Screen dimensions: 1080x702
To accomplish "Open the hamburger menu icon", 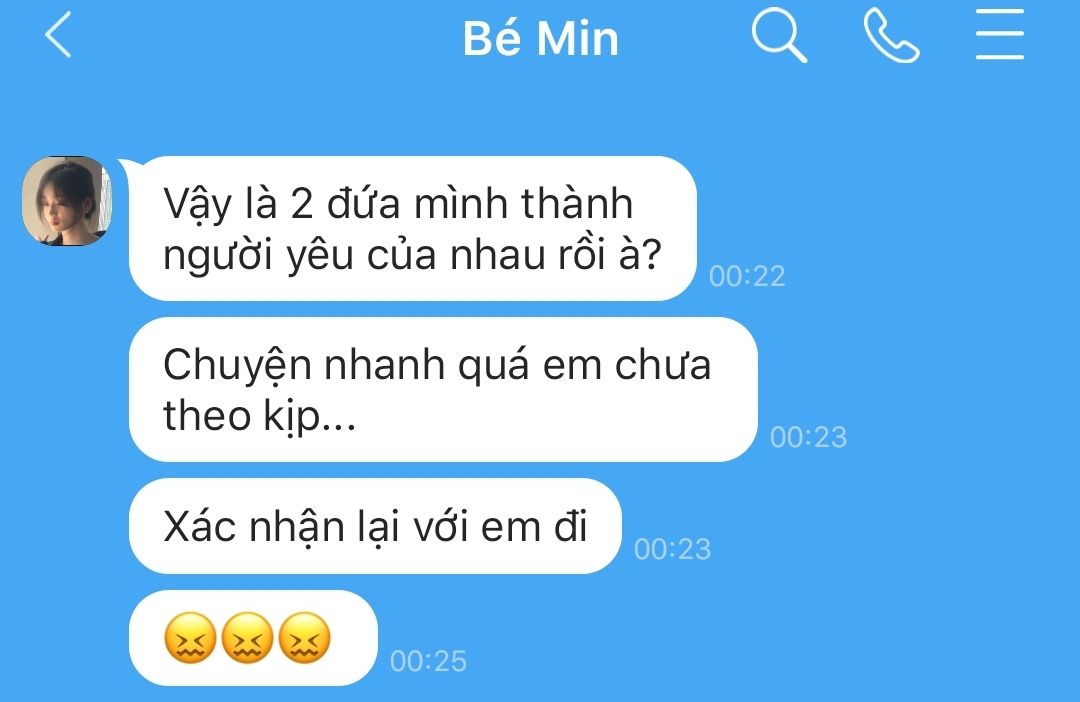I will point(999,35).
